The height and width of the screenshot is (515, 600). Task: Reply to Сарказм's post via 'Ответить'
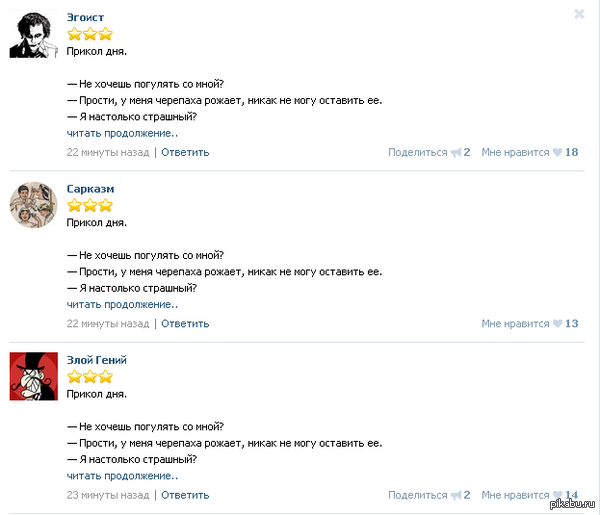(185, 324)
